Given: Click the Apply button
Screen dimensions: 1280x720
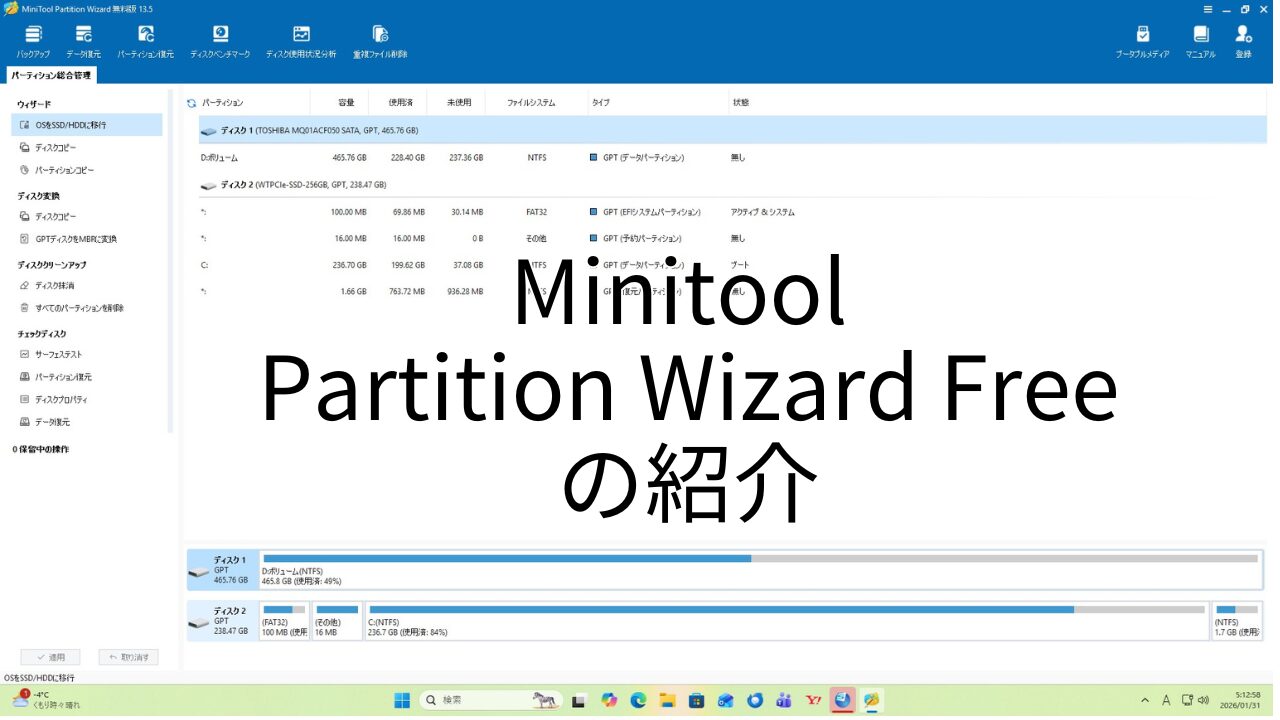Looking at the screenshot, I should (x=50, y=657).
